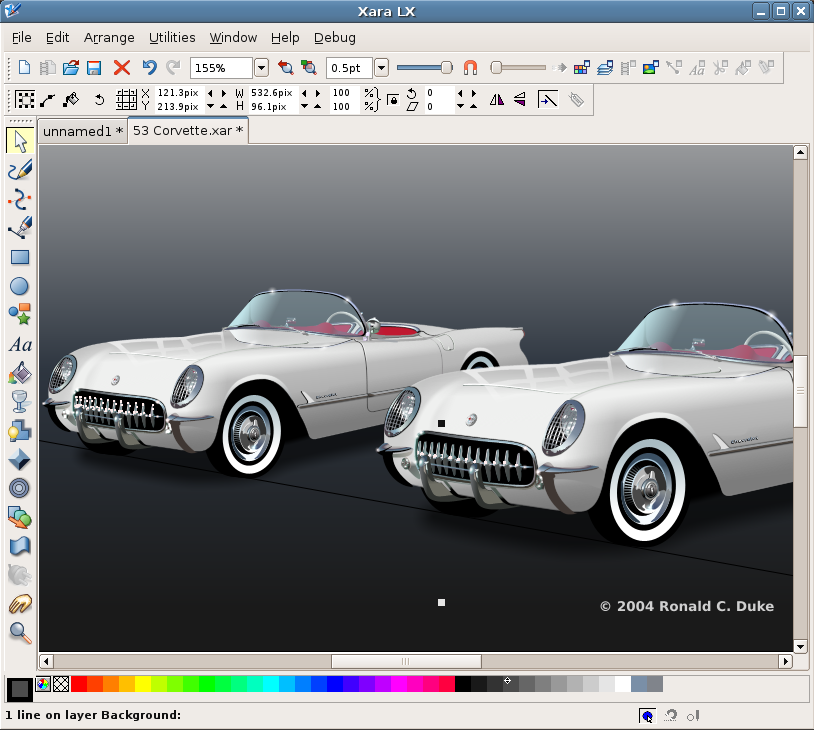Decrease rotation angle with arrow

(x=460, y=93)
